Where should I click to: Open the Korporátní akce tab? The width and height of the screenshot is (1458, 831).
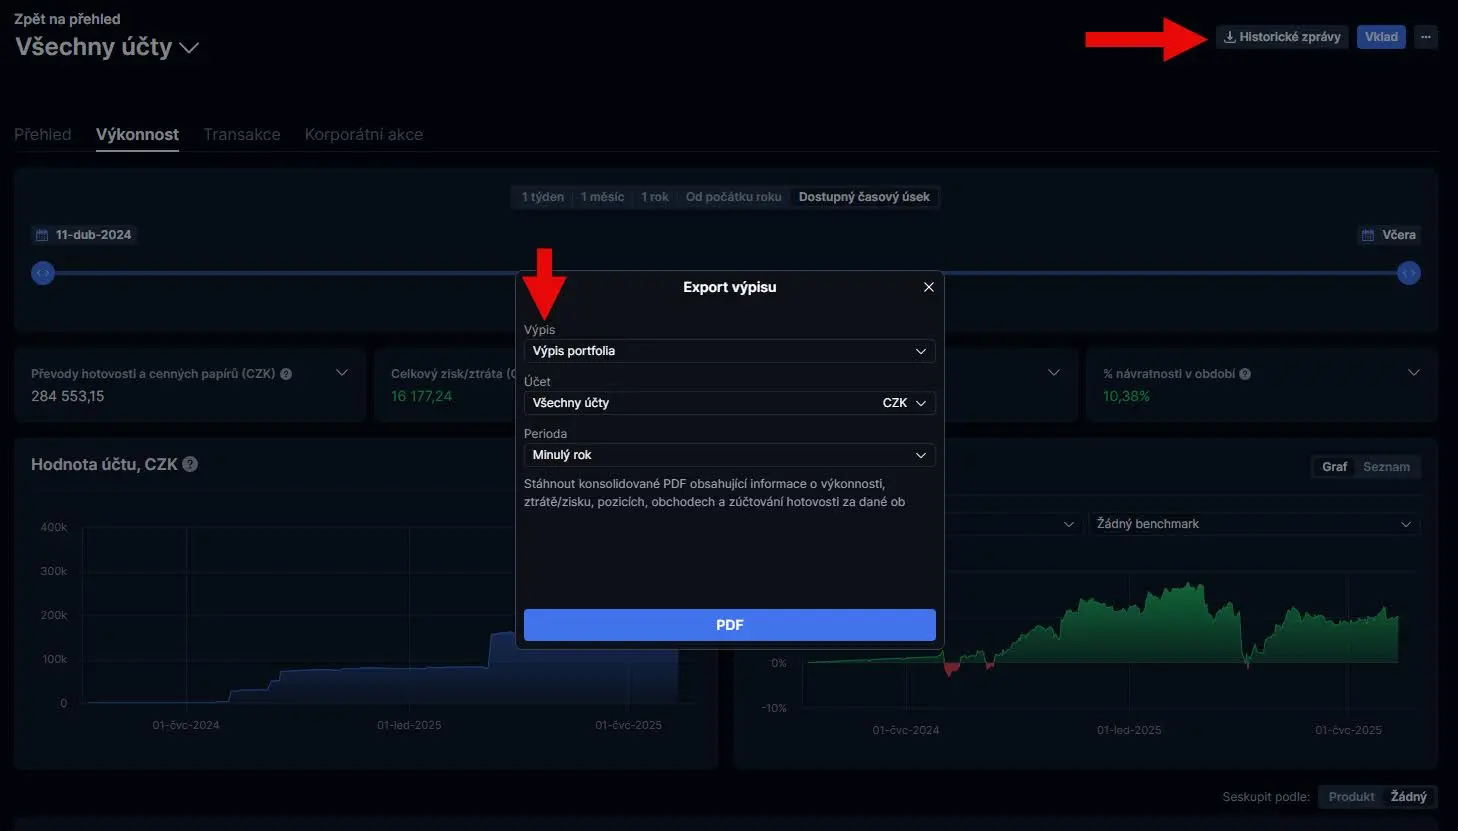point(364,134)
